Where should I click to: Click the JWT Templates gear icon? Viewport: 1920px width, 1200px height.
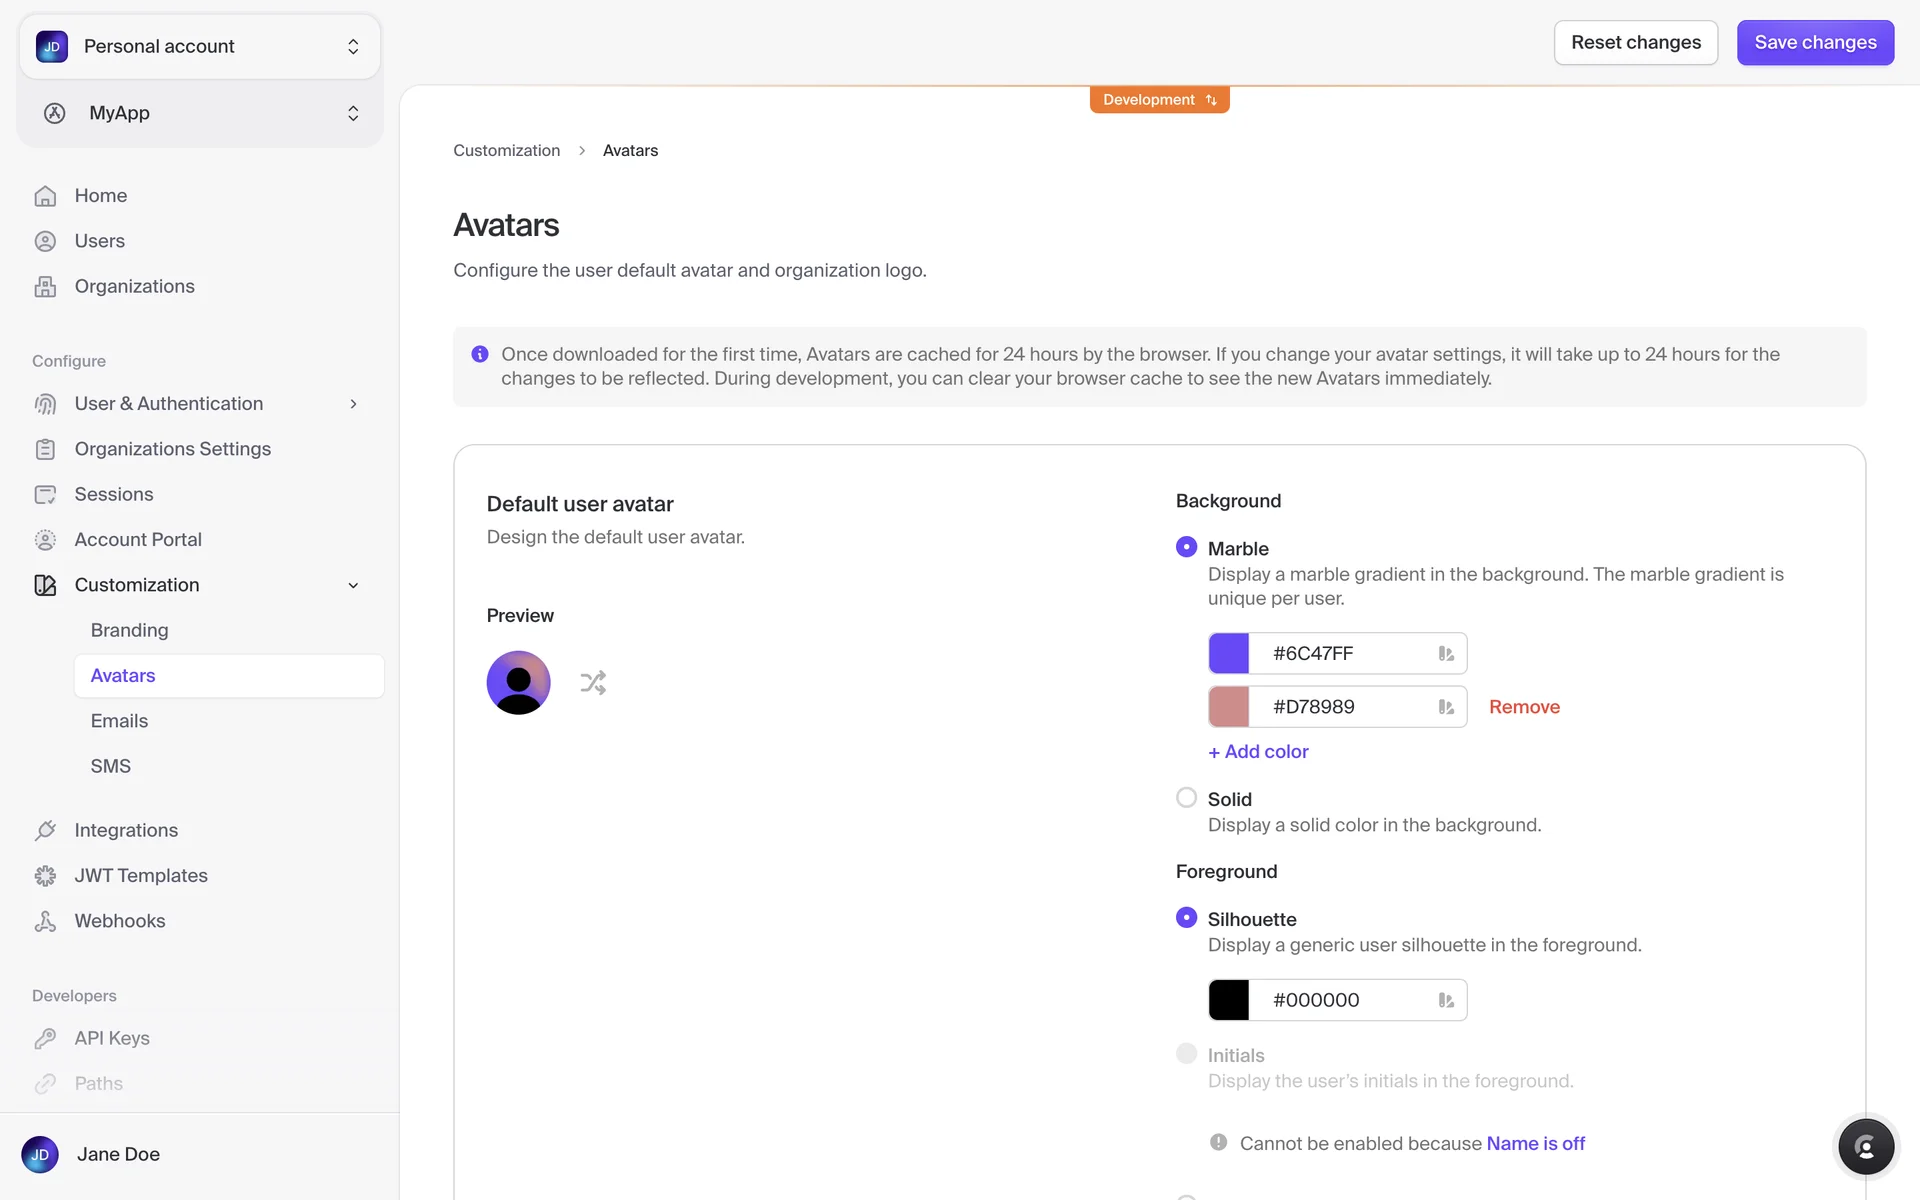pos(45,876)
